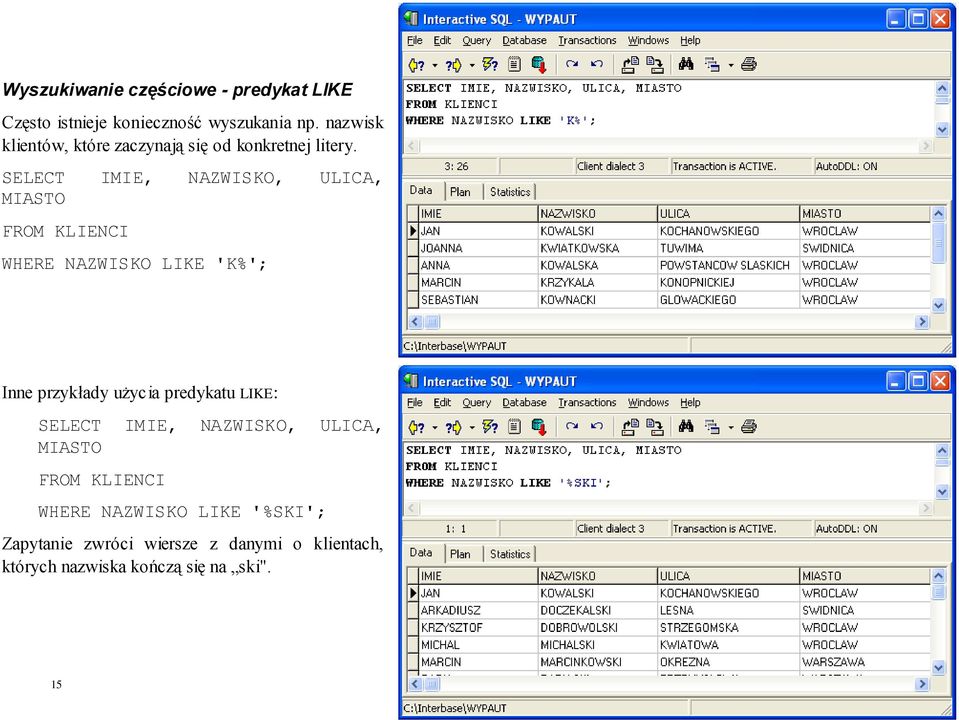
Task: Click right-curving arrow icon in 'K%' window toolbar
Action: [x=572, y=64]
